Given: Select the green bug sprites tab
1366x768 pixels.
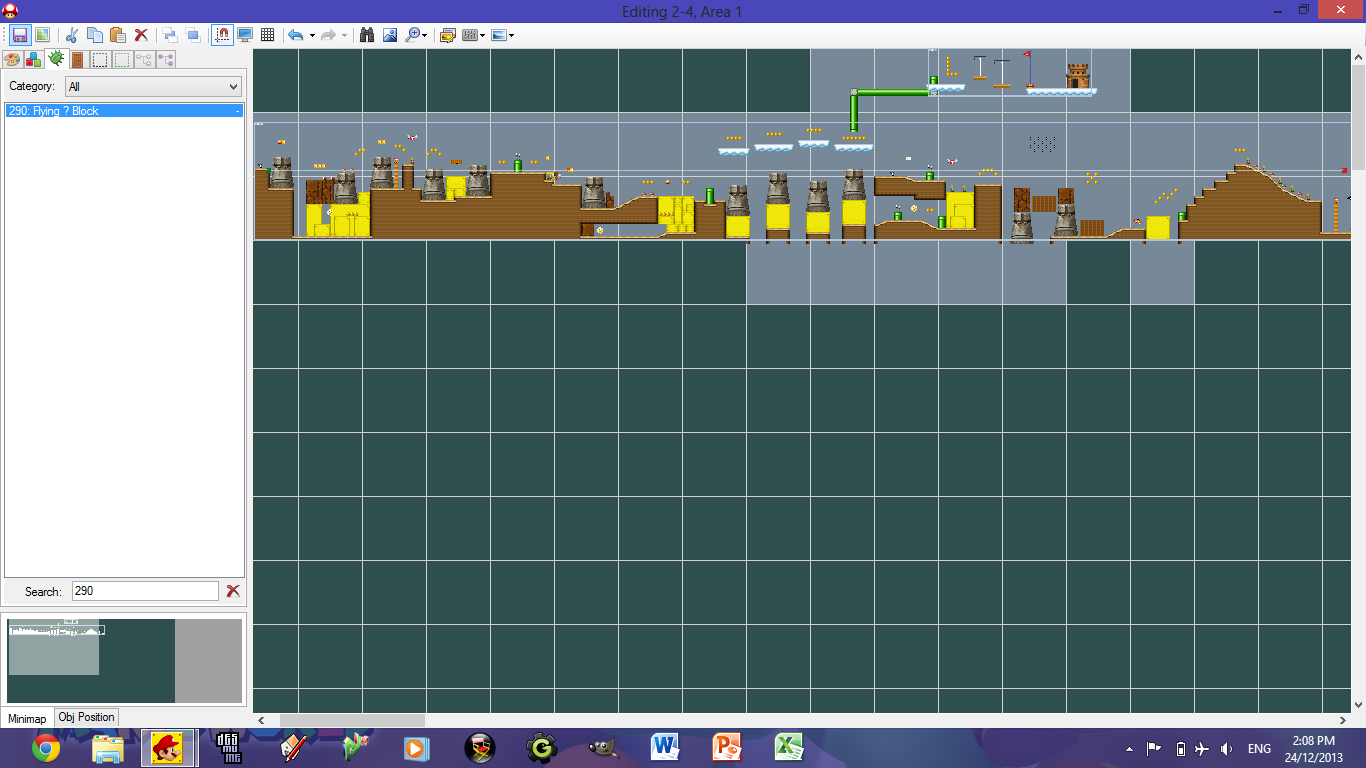Looking at the screenshot, I should pyautogui.click(x=56, y=59).
